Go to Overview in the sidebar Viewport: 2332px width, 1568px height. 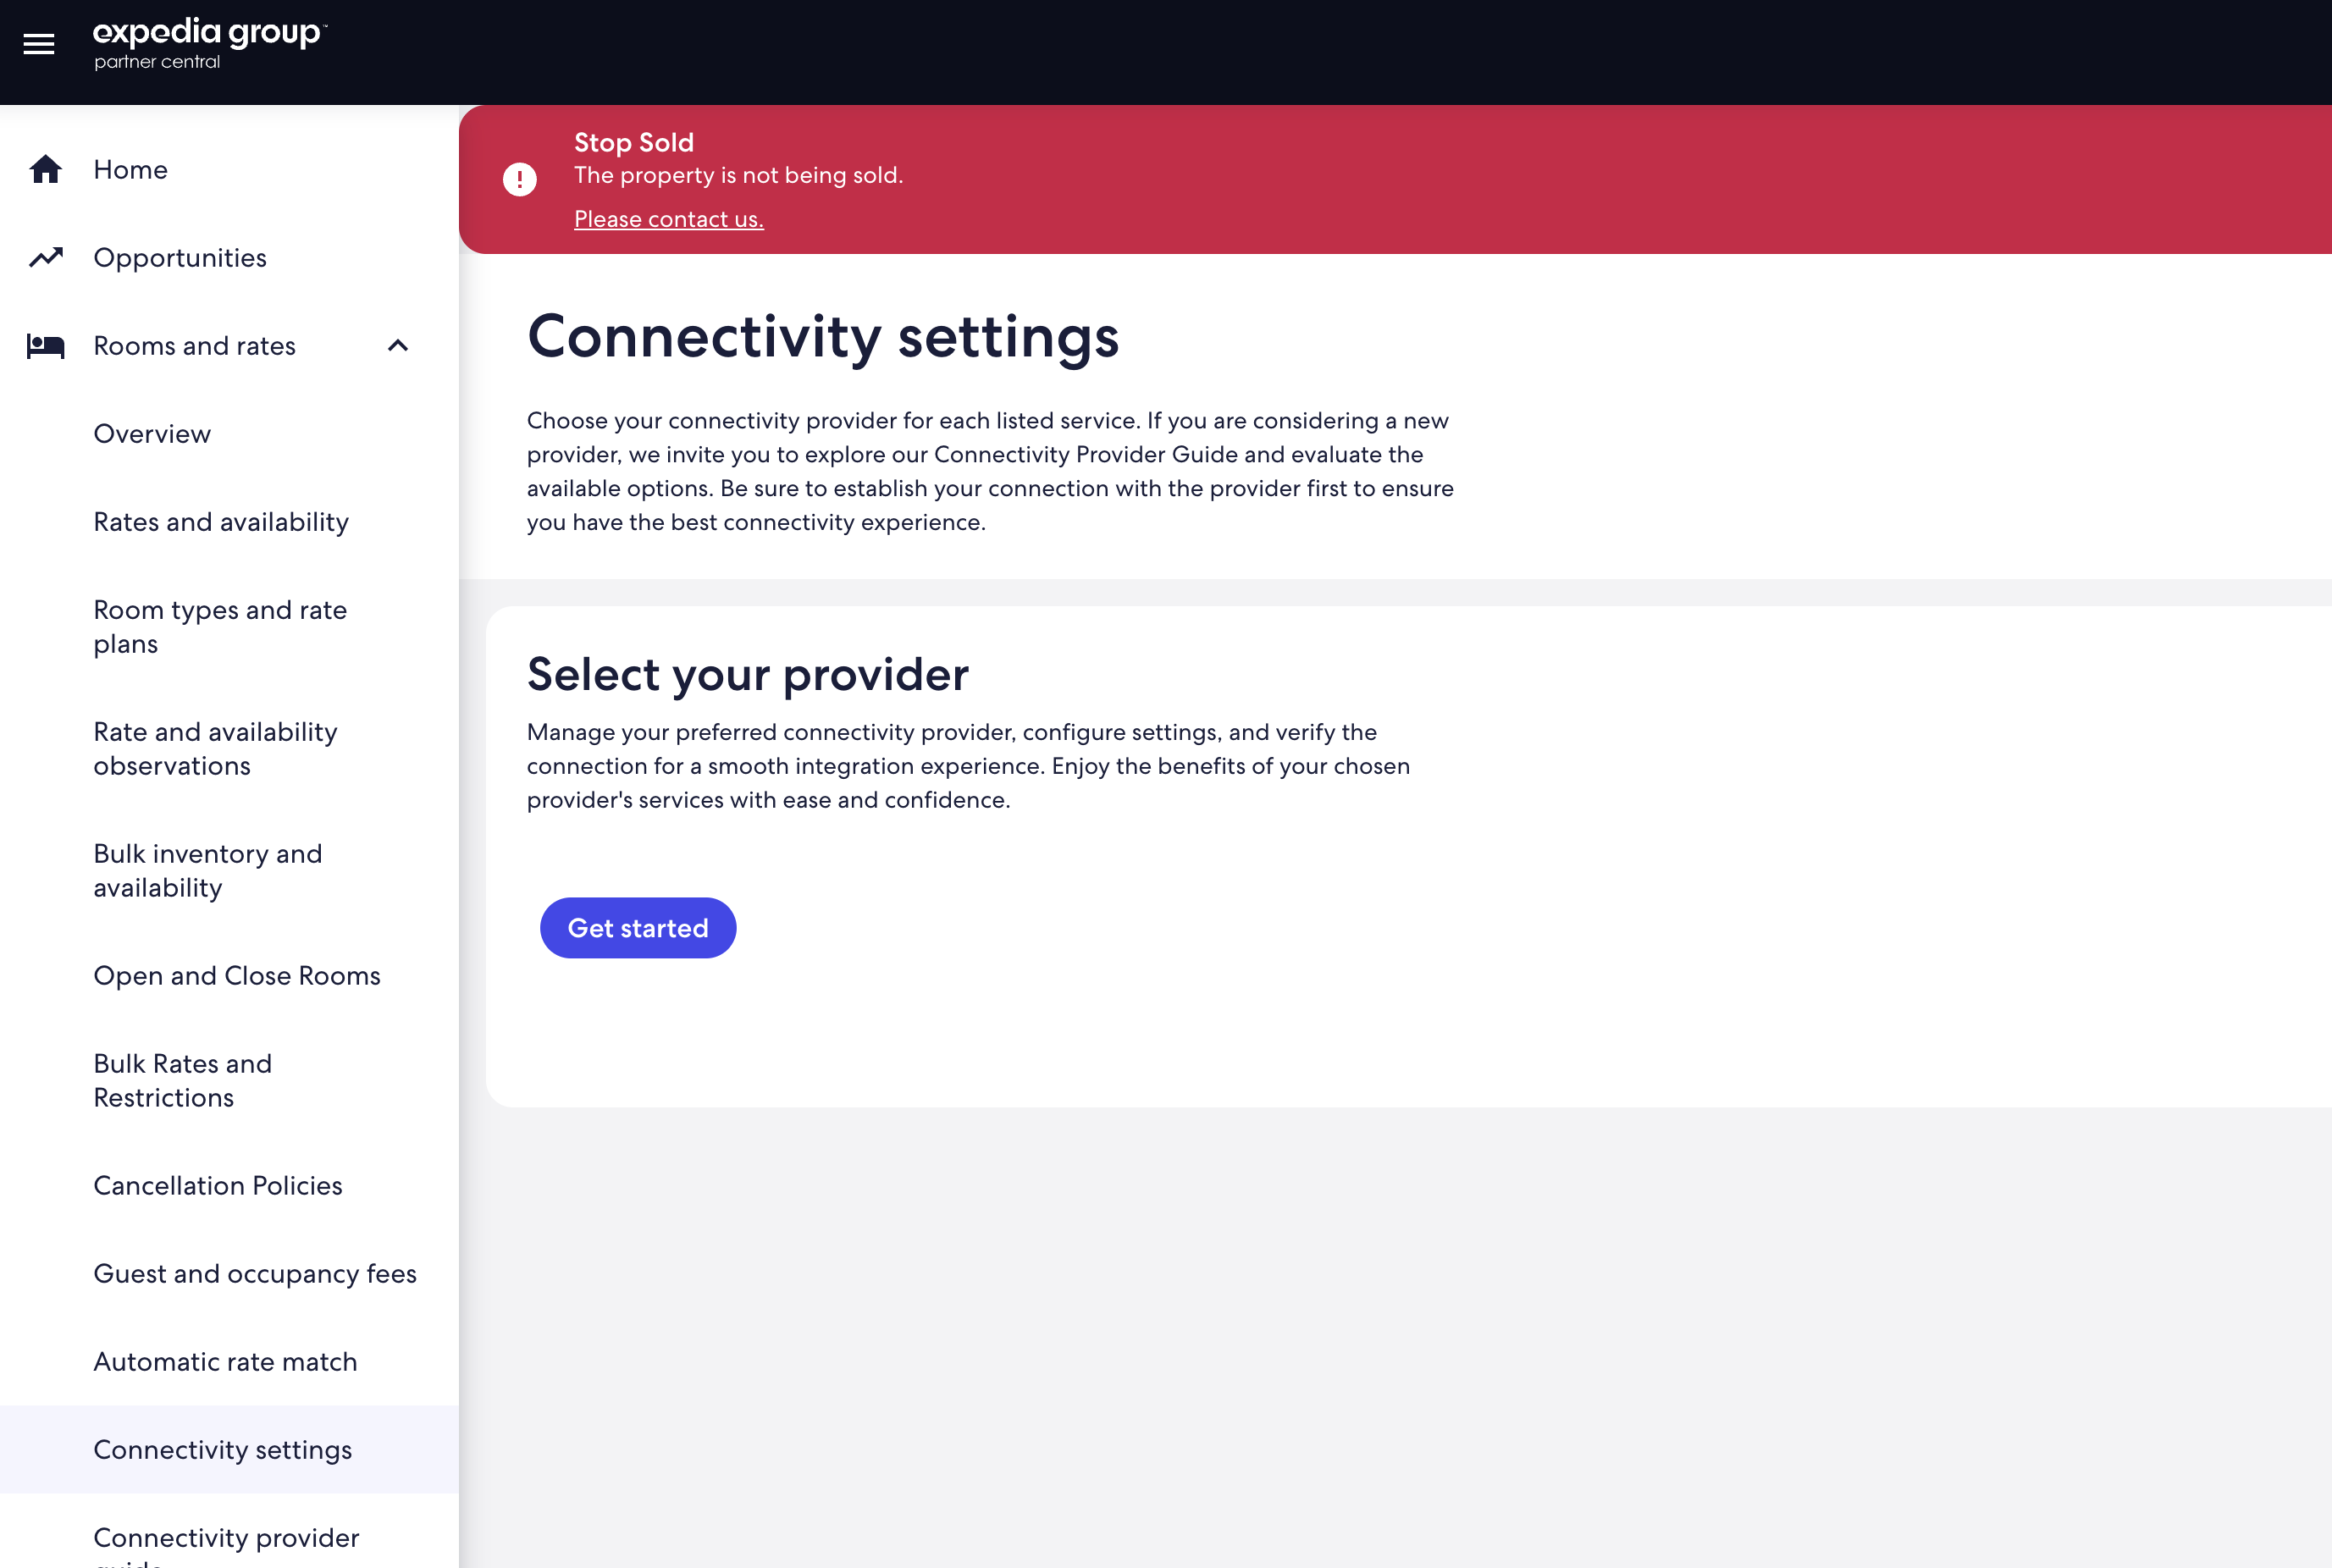[x=152, y=434]
